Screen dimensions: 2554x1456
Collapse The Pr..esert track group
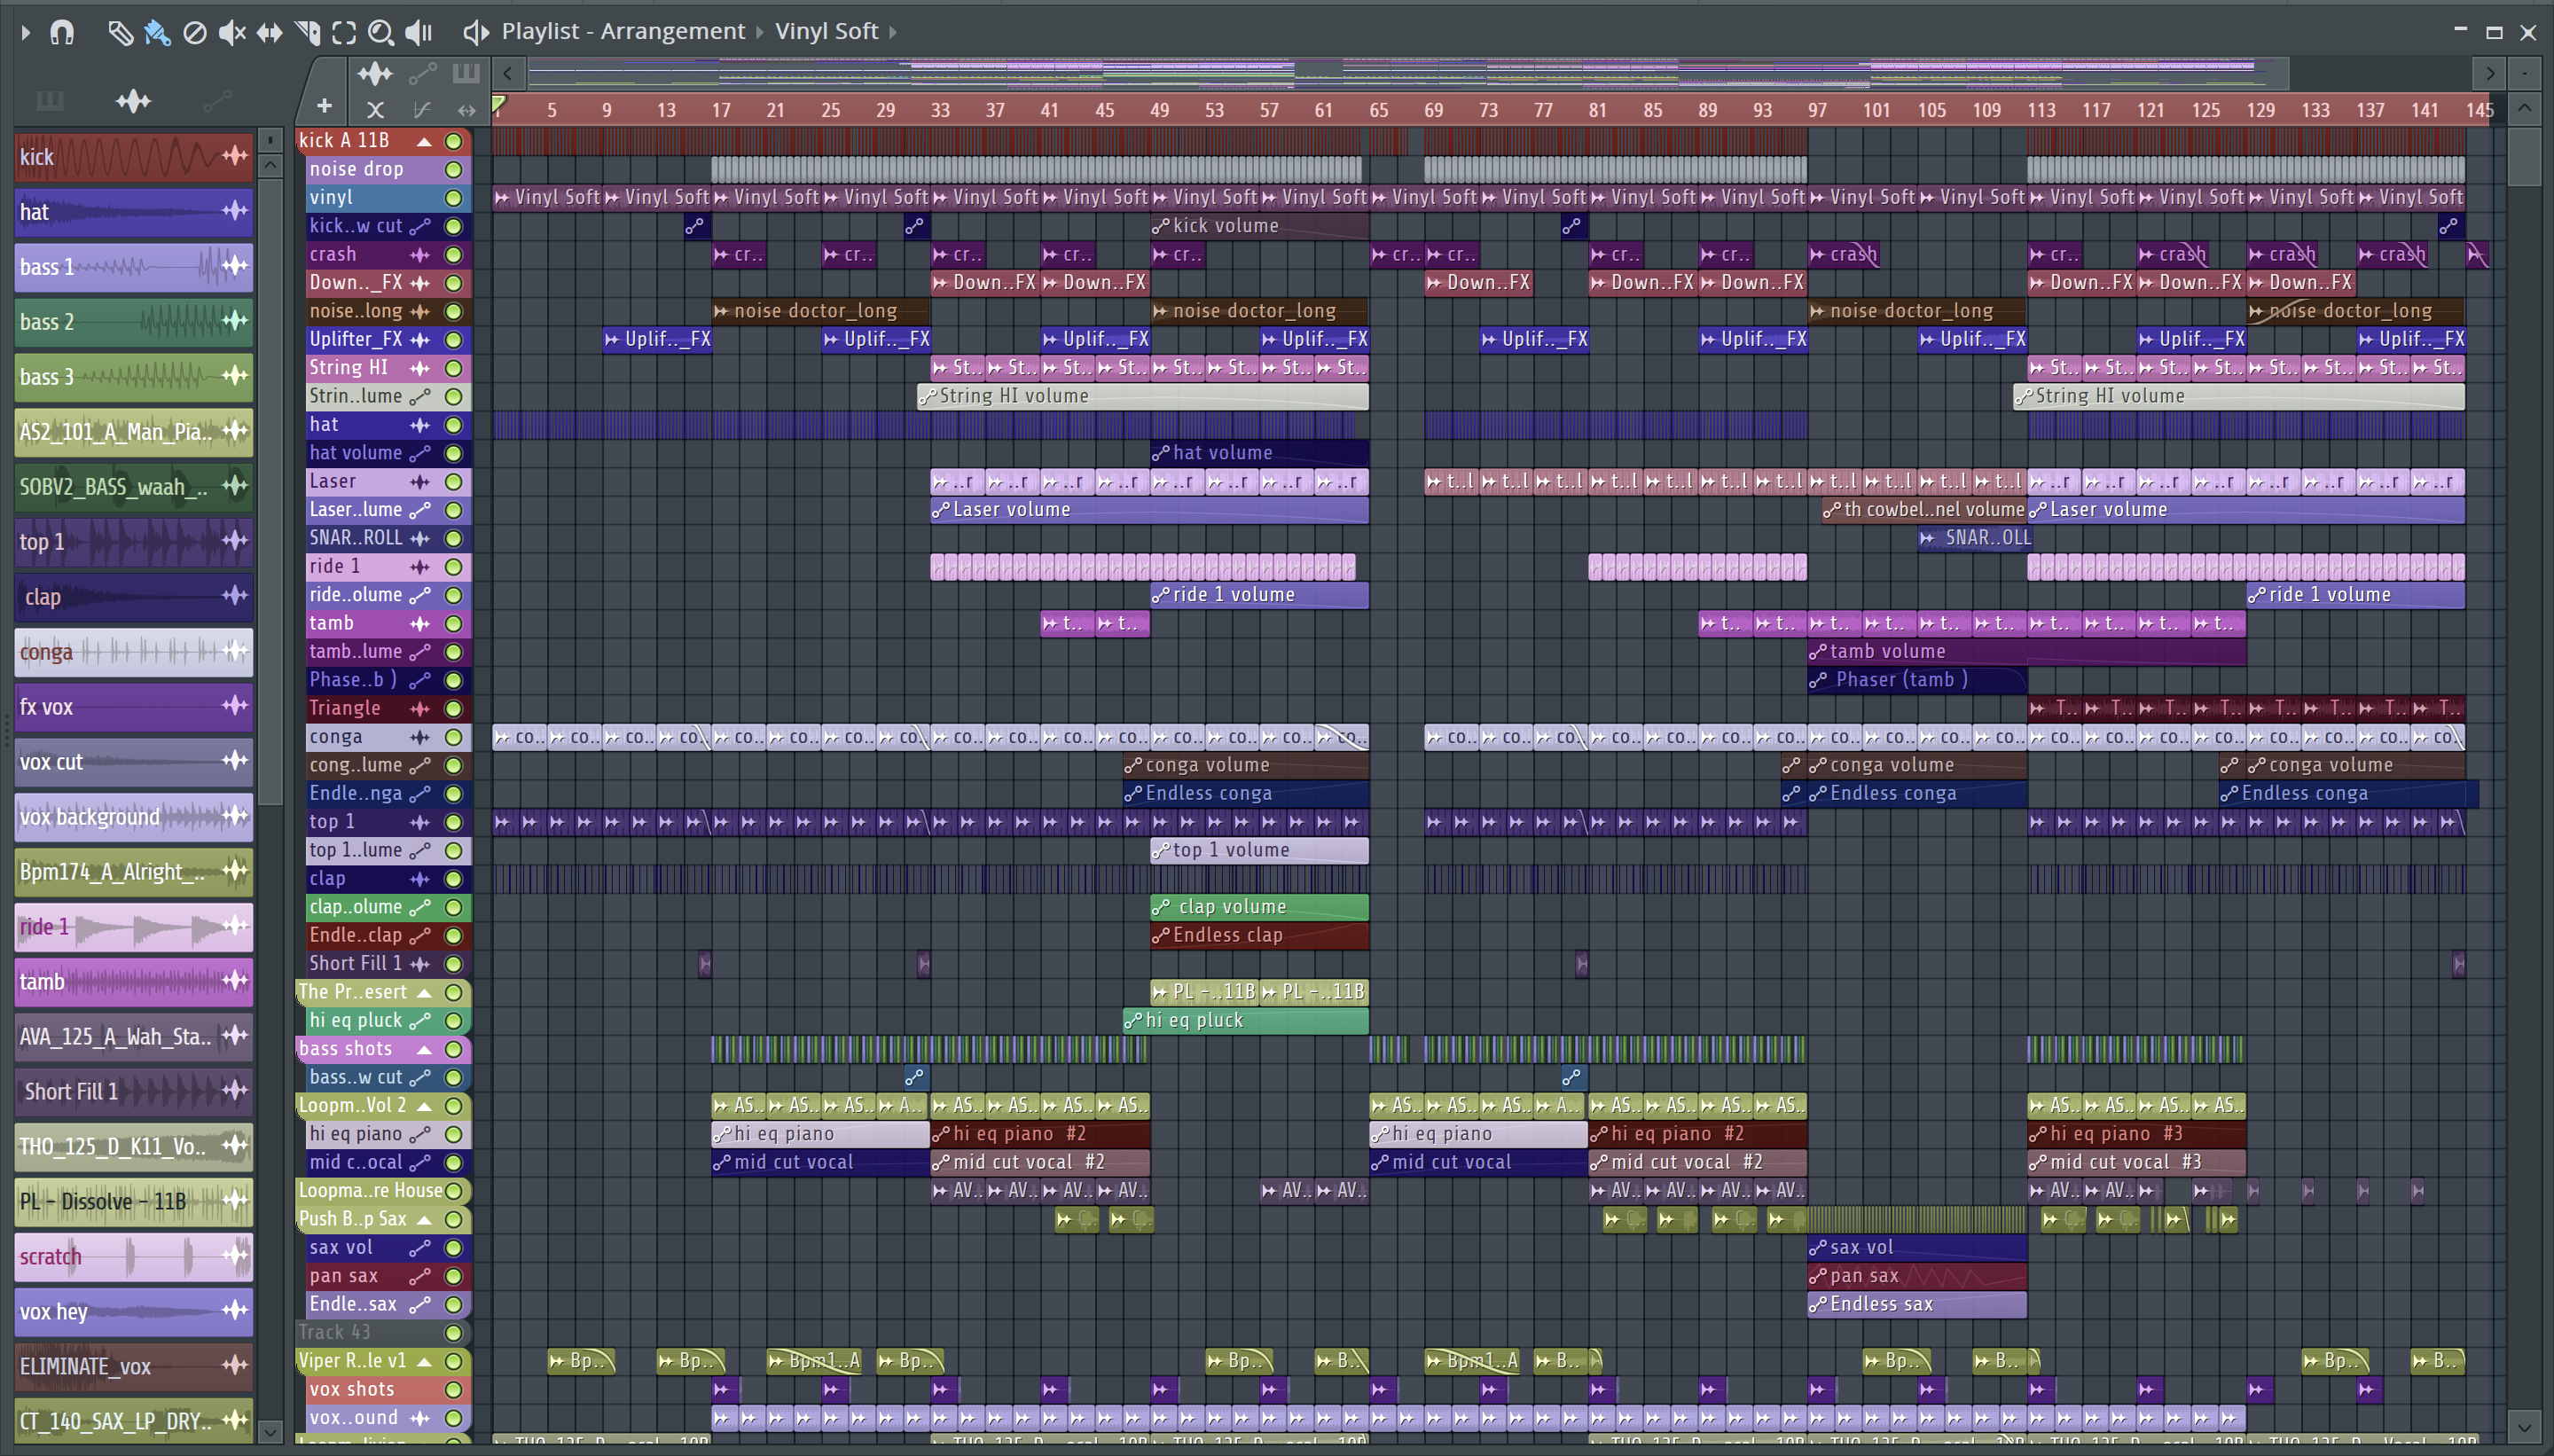[424, 993]
